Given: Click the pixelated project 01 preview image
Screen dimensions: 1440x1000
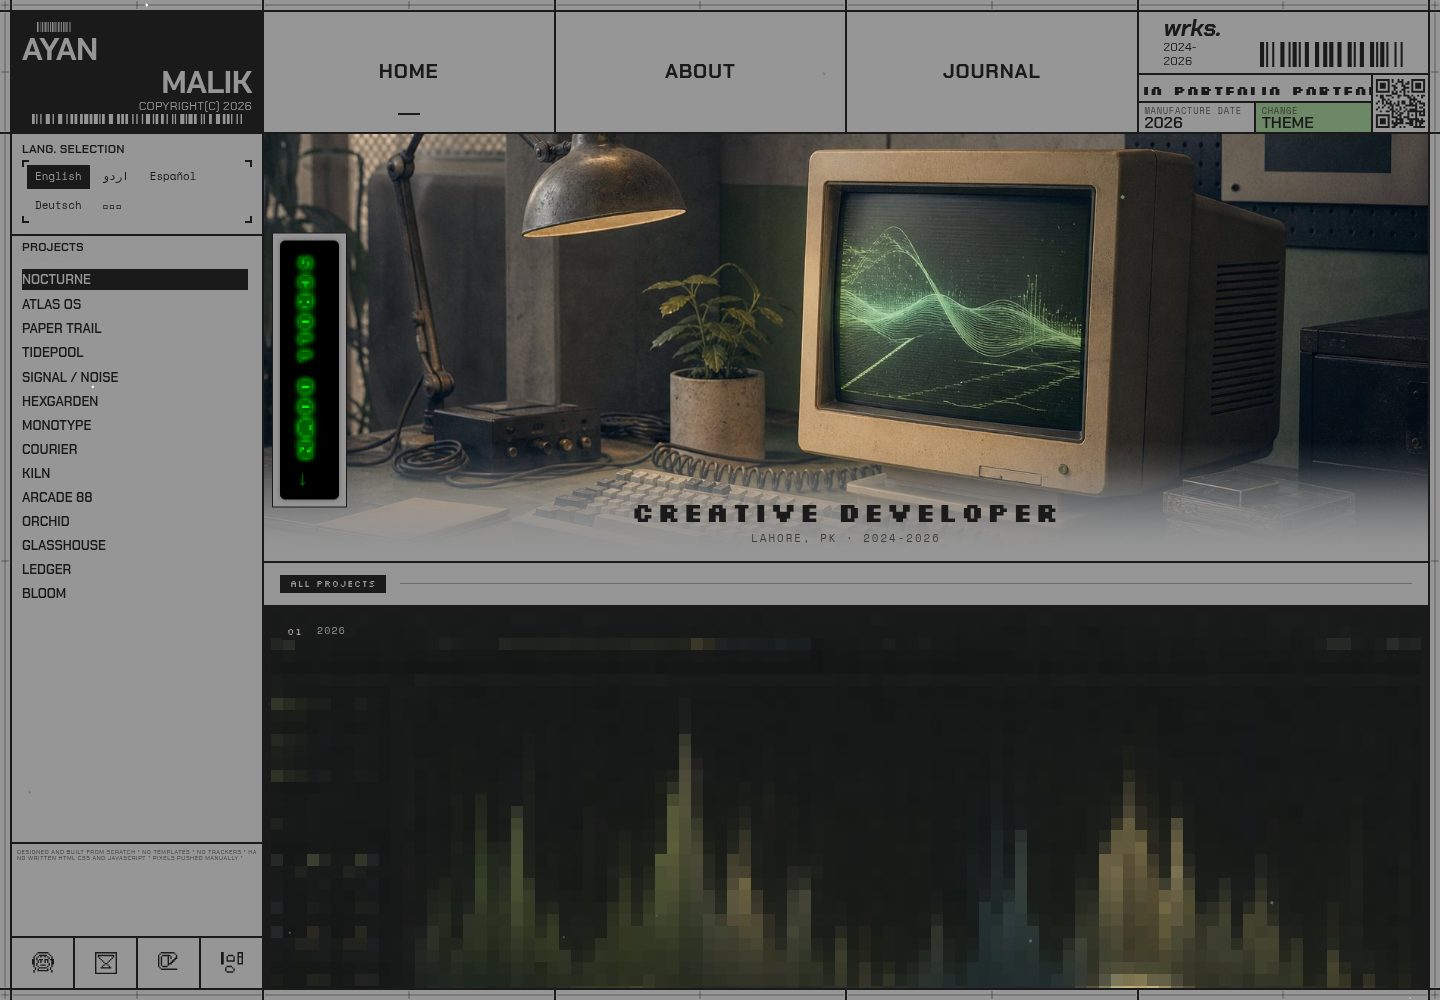Looking at the screenshot, I should (x=846, y=797).
